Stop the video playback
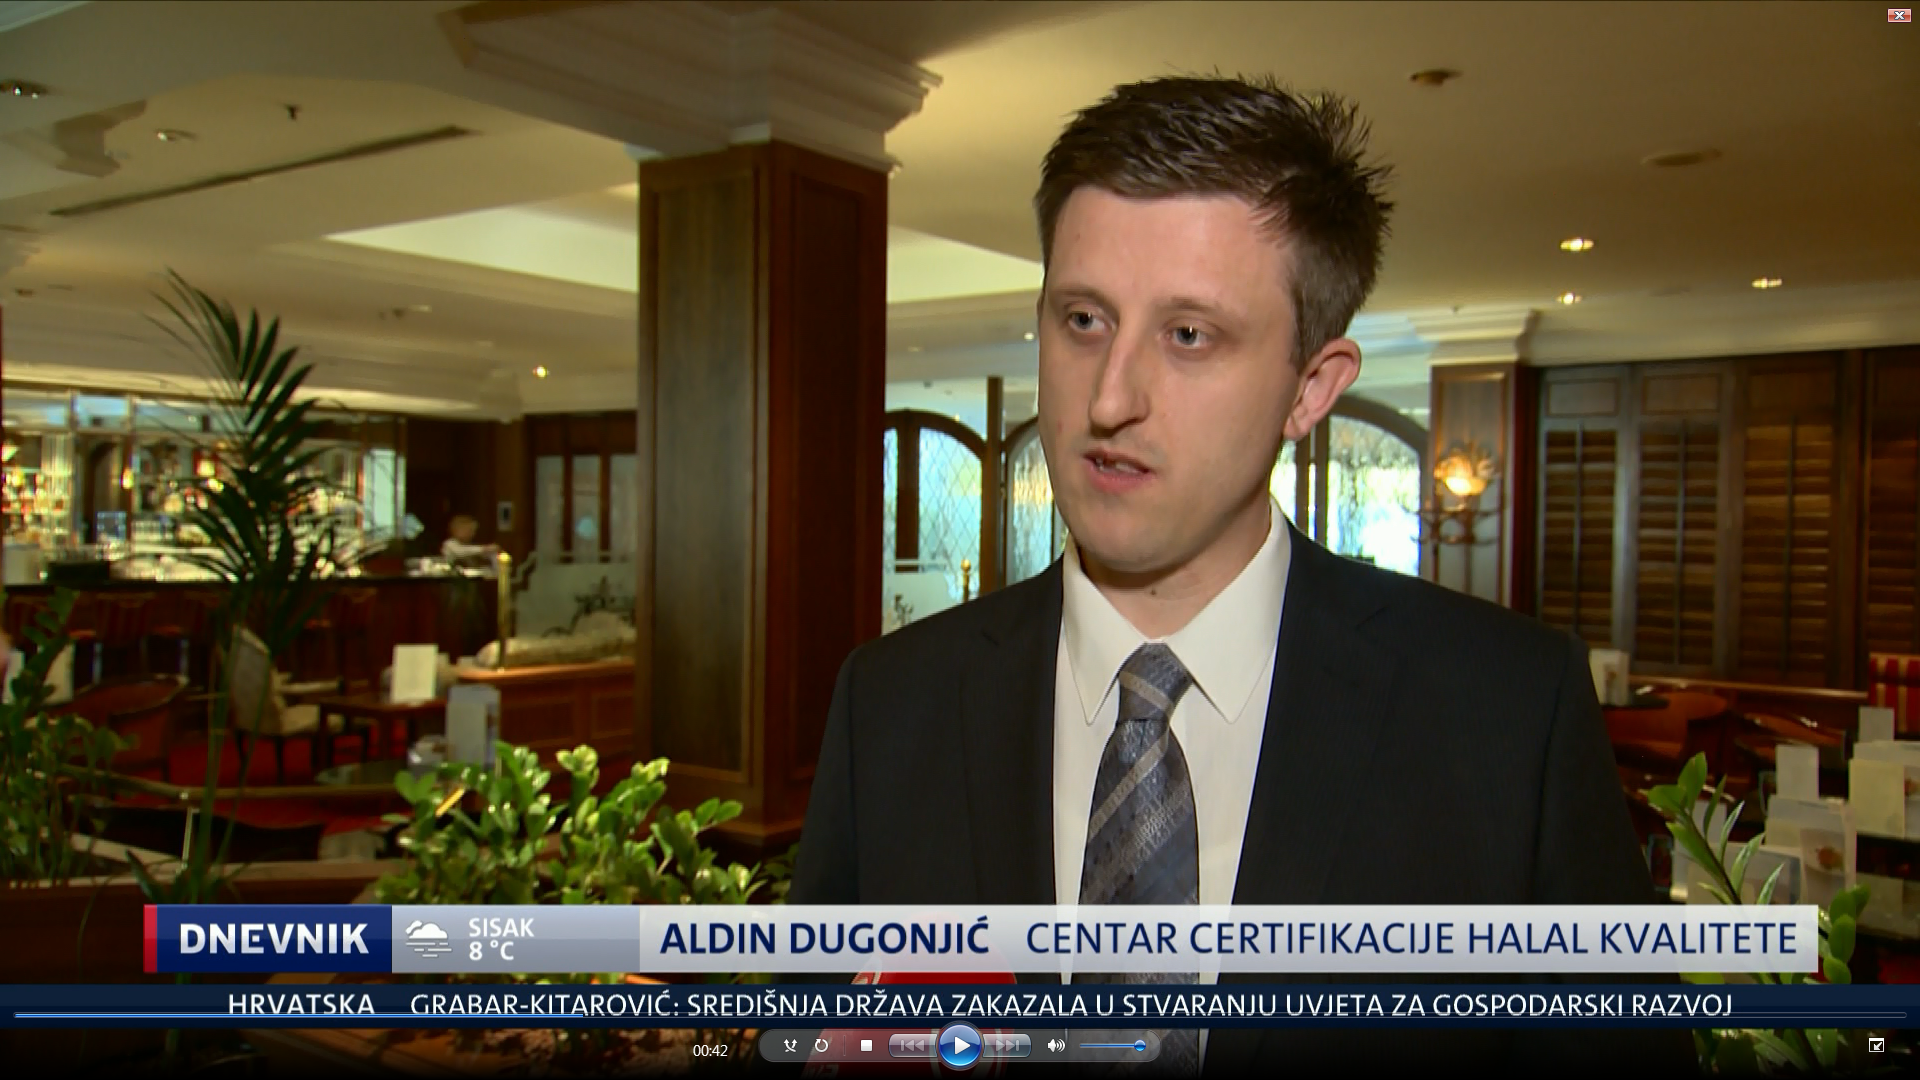Screen dimensions: 1920x1080 coord(866,1046)
